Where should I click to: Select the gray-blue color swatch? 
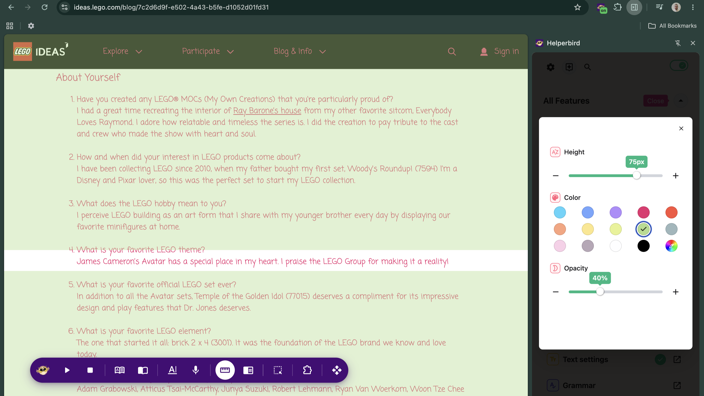coord(671,229)
